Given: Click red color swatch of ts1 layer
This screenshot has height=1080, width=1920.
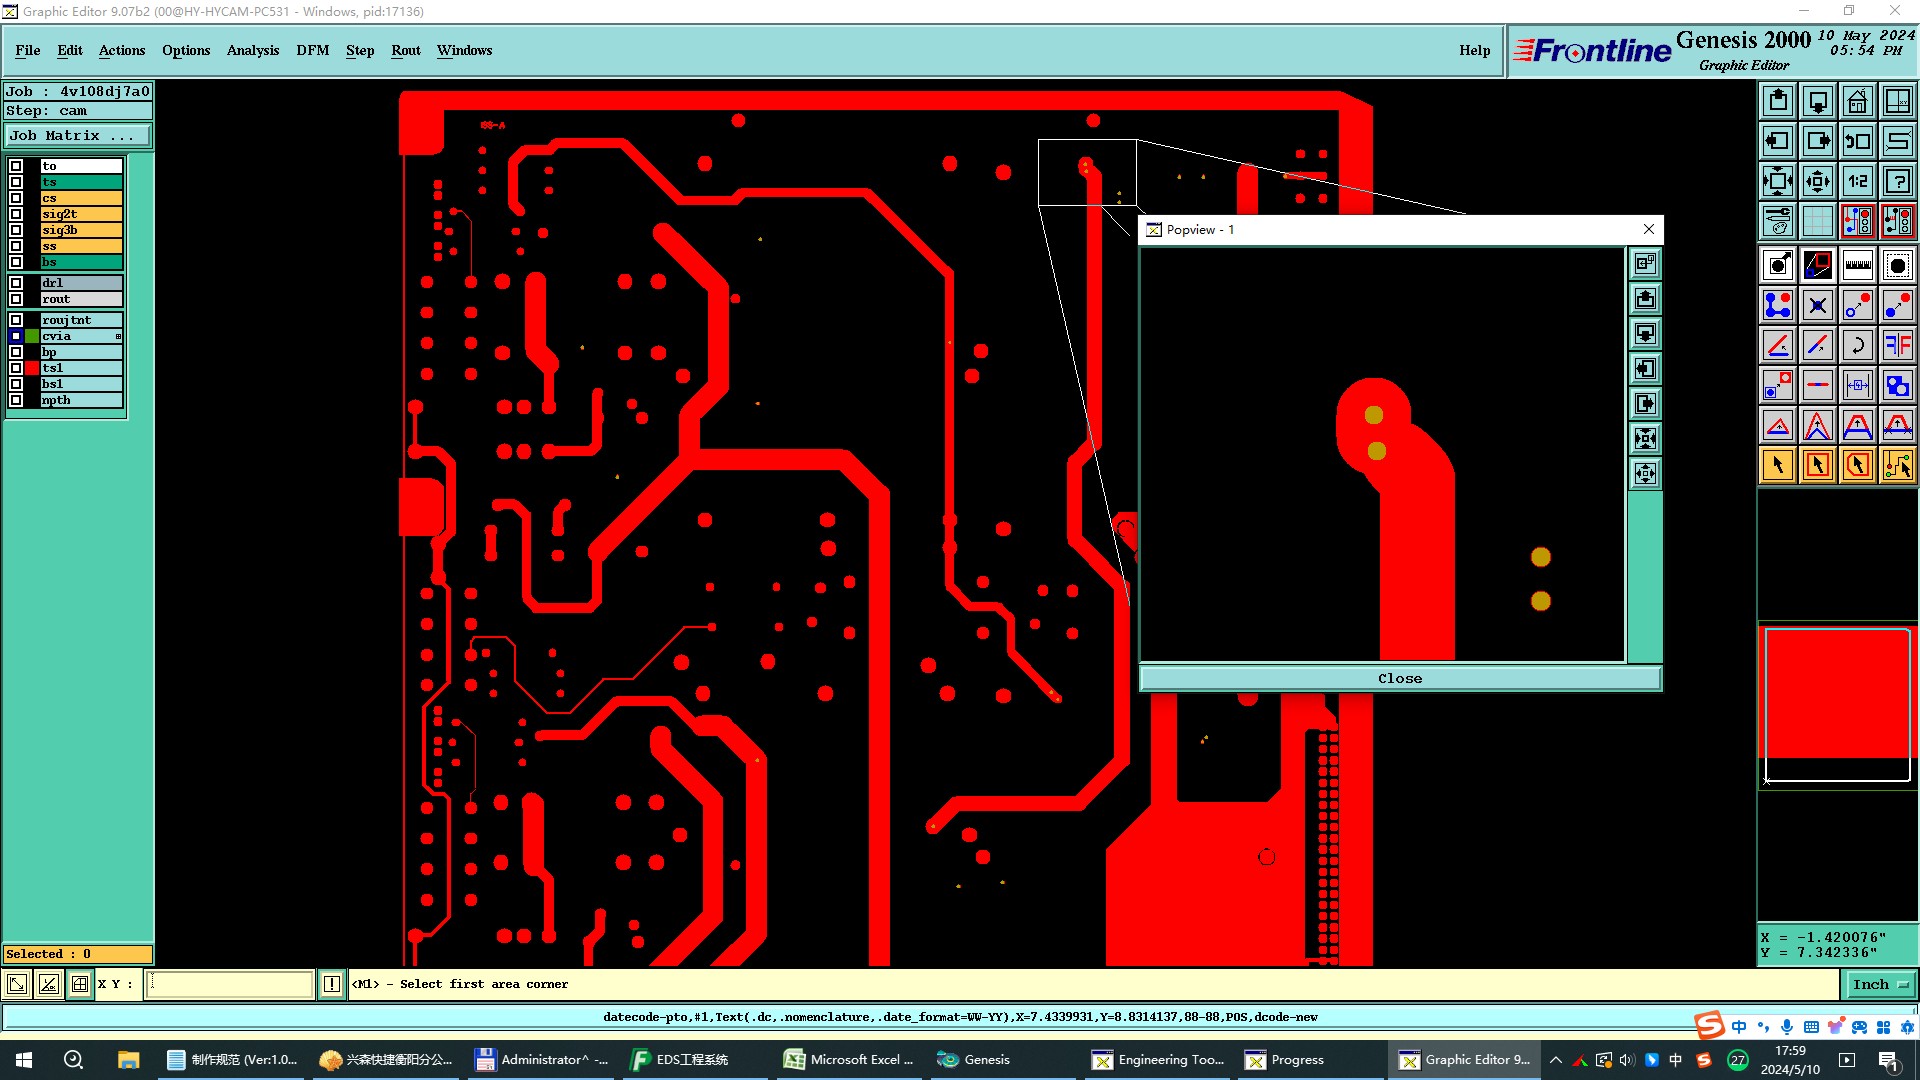Looking at the screenshot, I should pyautogui.click(x=32, y=368).
